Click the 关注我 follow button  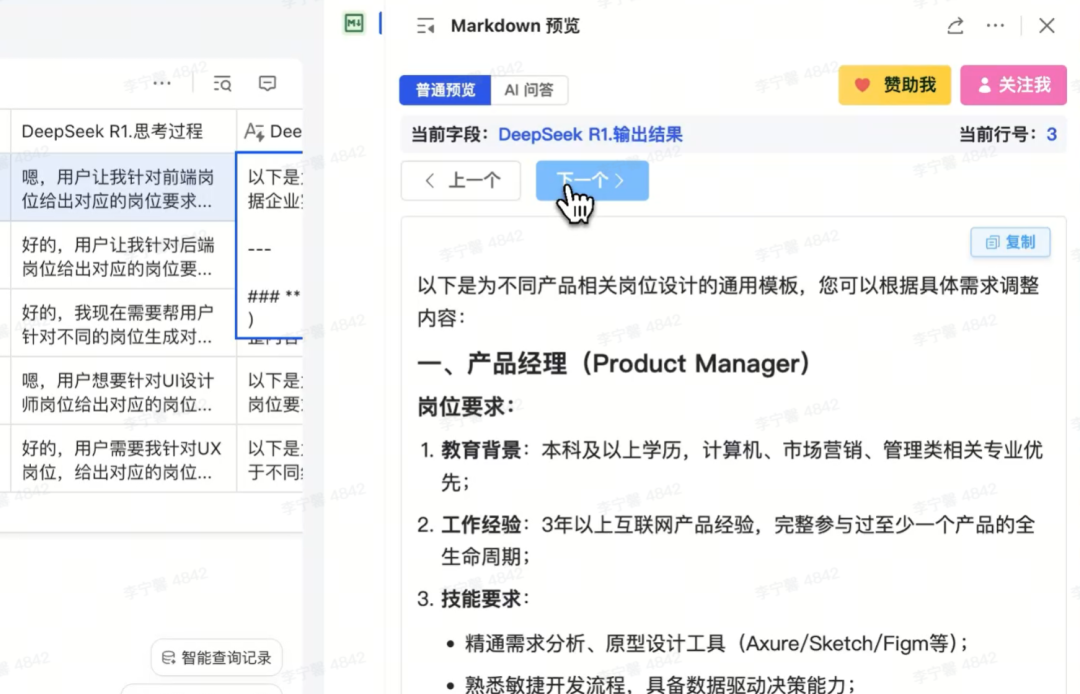point(1013,85)
